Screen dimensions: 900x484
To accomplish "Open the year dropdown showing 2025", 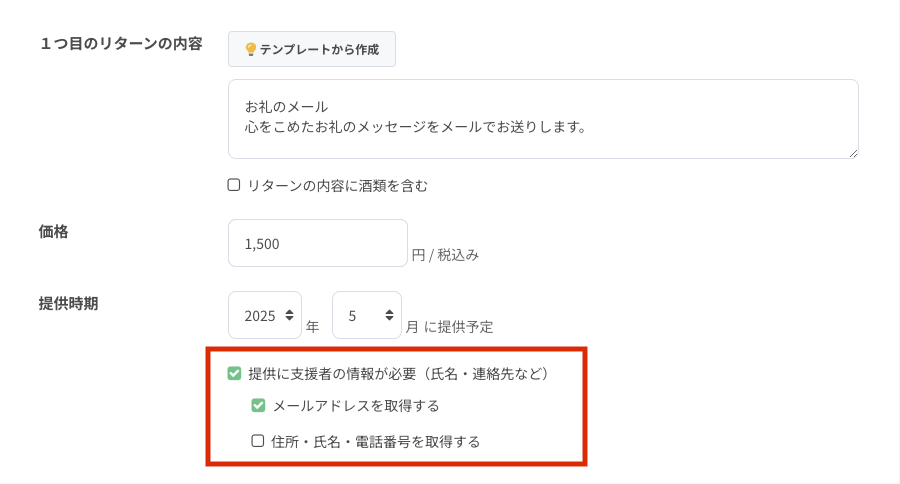I will 264,315.
